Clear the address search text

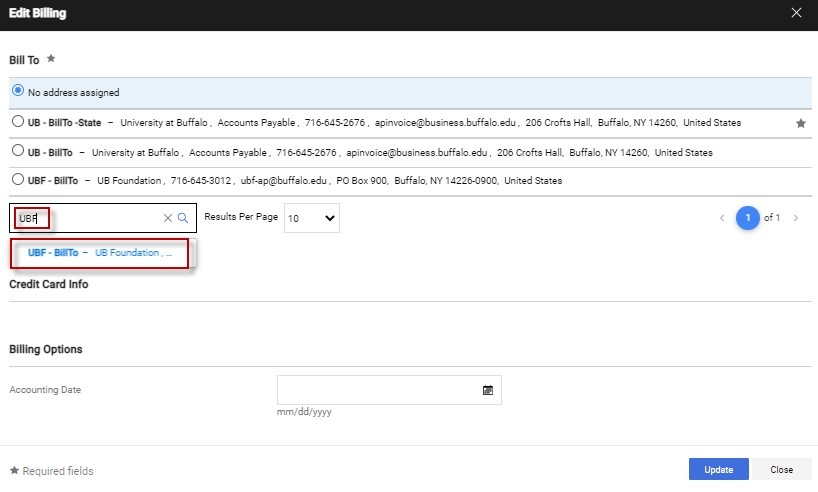(x=168, y=218)
